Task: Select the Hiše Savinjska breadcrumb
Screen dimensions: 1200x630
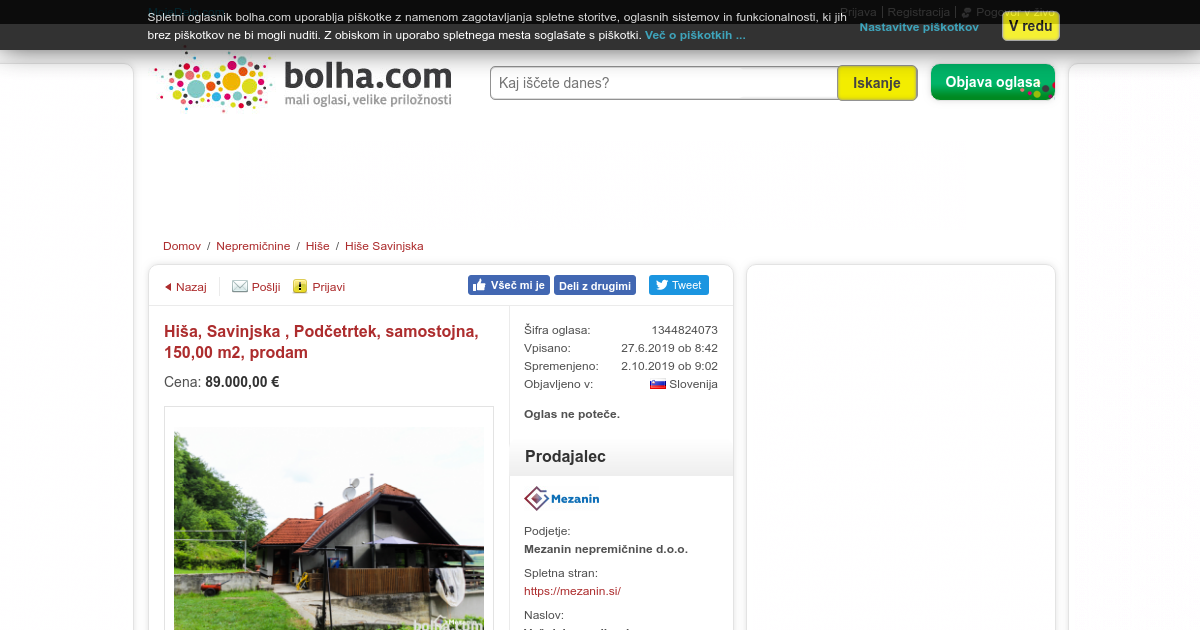Action: 384,246
